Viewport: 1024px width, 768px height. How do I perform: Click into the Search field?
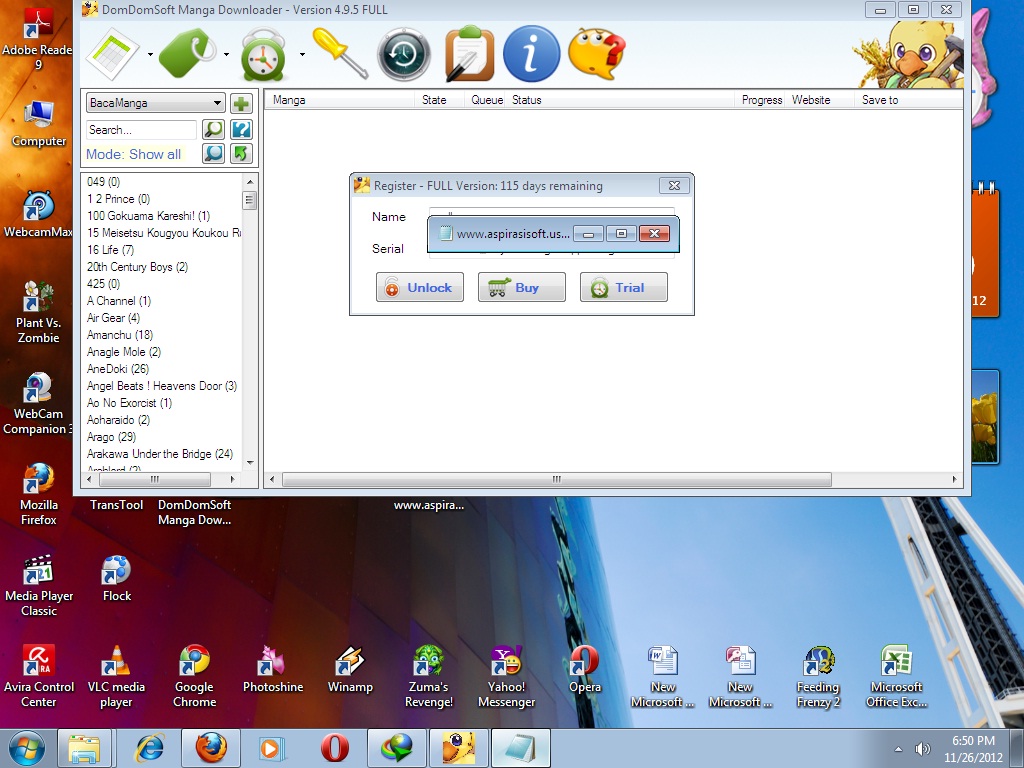pos(140,129)
